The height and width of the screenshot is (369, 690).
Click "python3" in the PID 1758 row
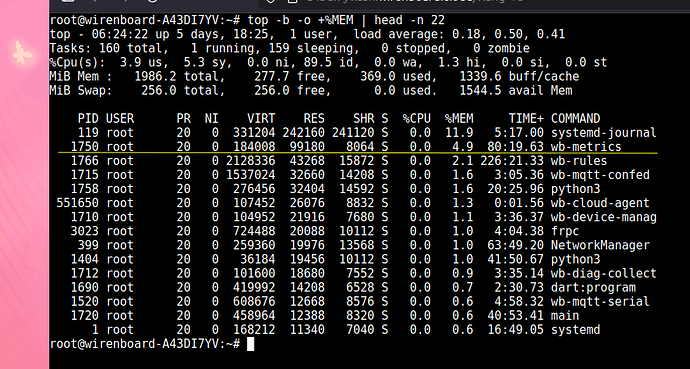click(576, 189)
